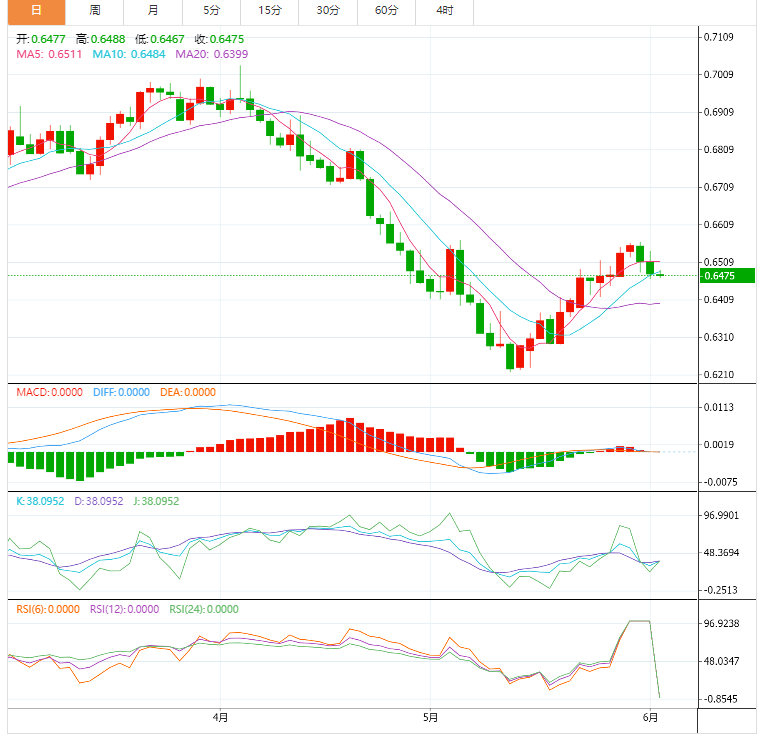This screenshot has width=766, height=745.
Task: Open the 5分 five-minute chart tab
Action: click(x=212, y=11)
